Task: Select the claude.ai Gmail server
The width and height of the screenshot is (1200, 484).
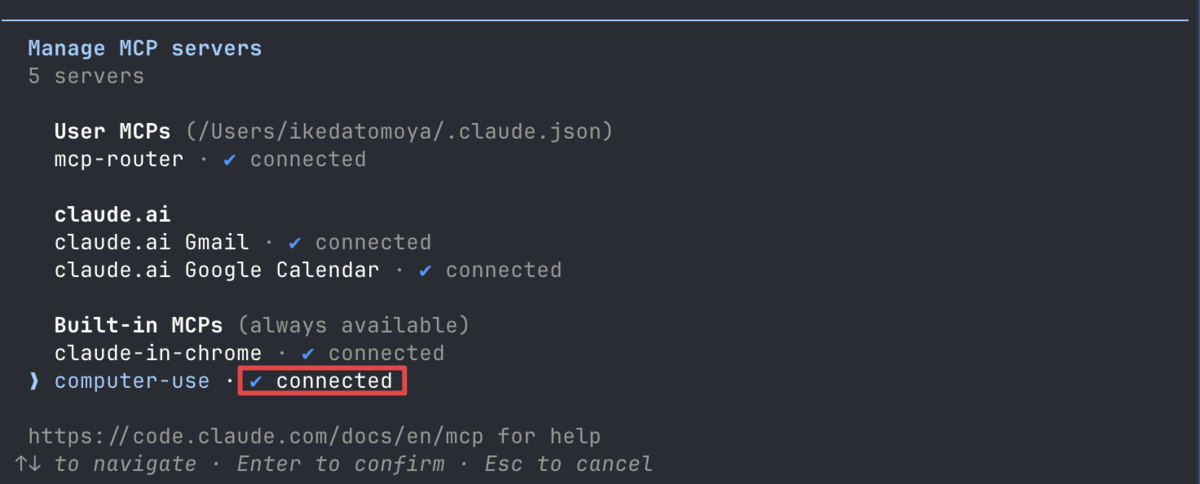Action: (158, 243)
